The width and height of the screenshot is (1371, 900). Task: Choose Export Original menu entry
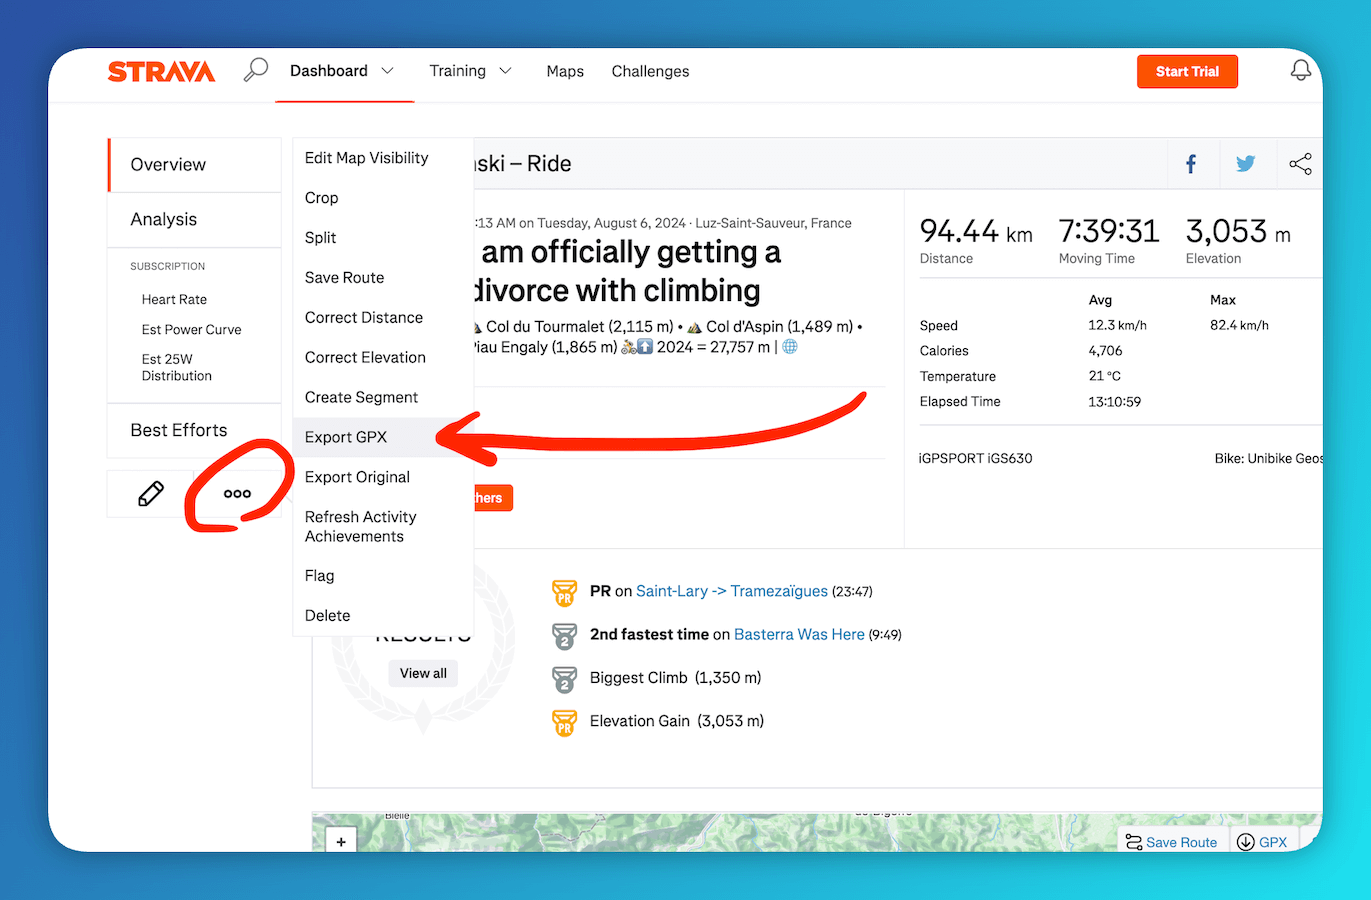(x=357, y=477)
